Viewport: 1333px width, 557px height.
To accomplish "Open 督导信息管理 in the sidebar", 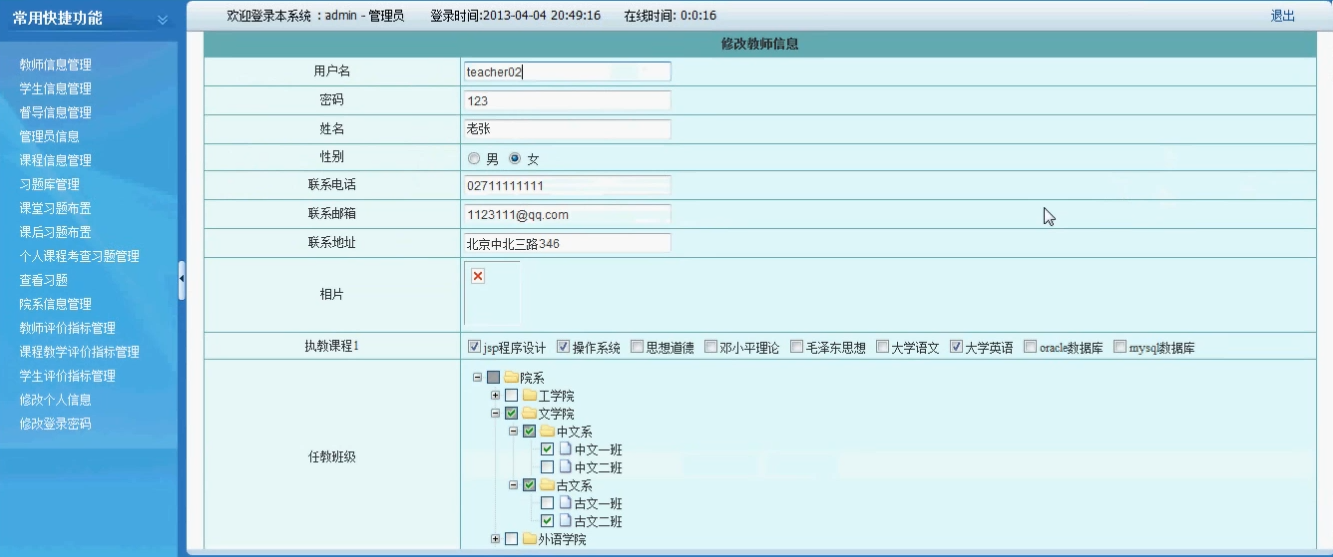I will click(55, 113).
